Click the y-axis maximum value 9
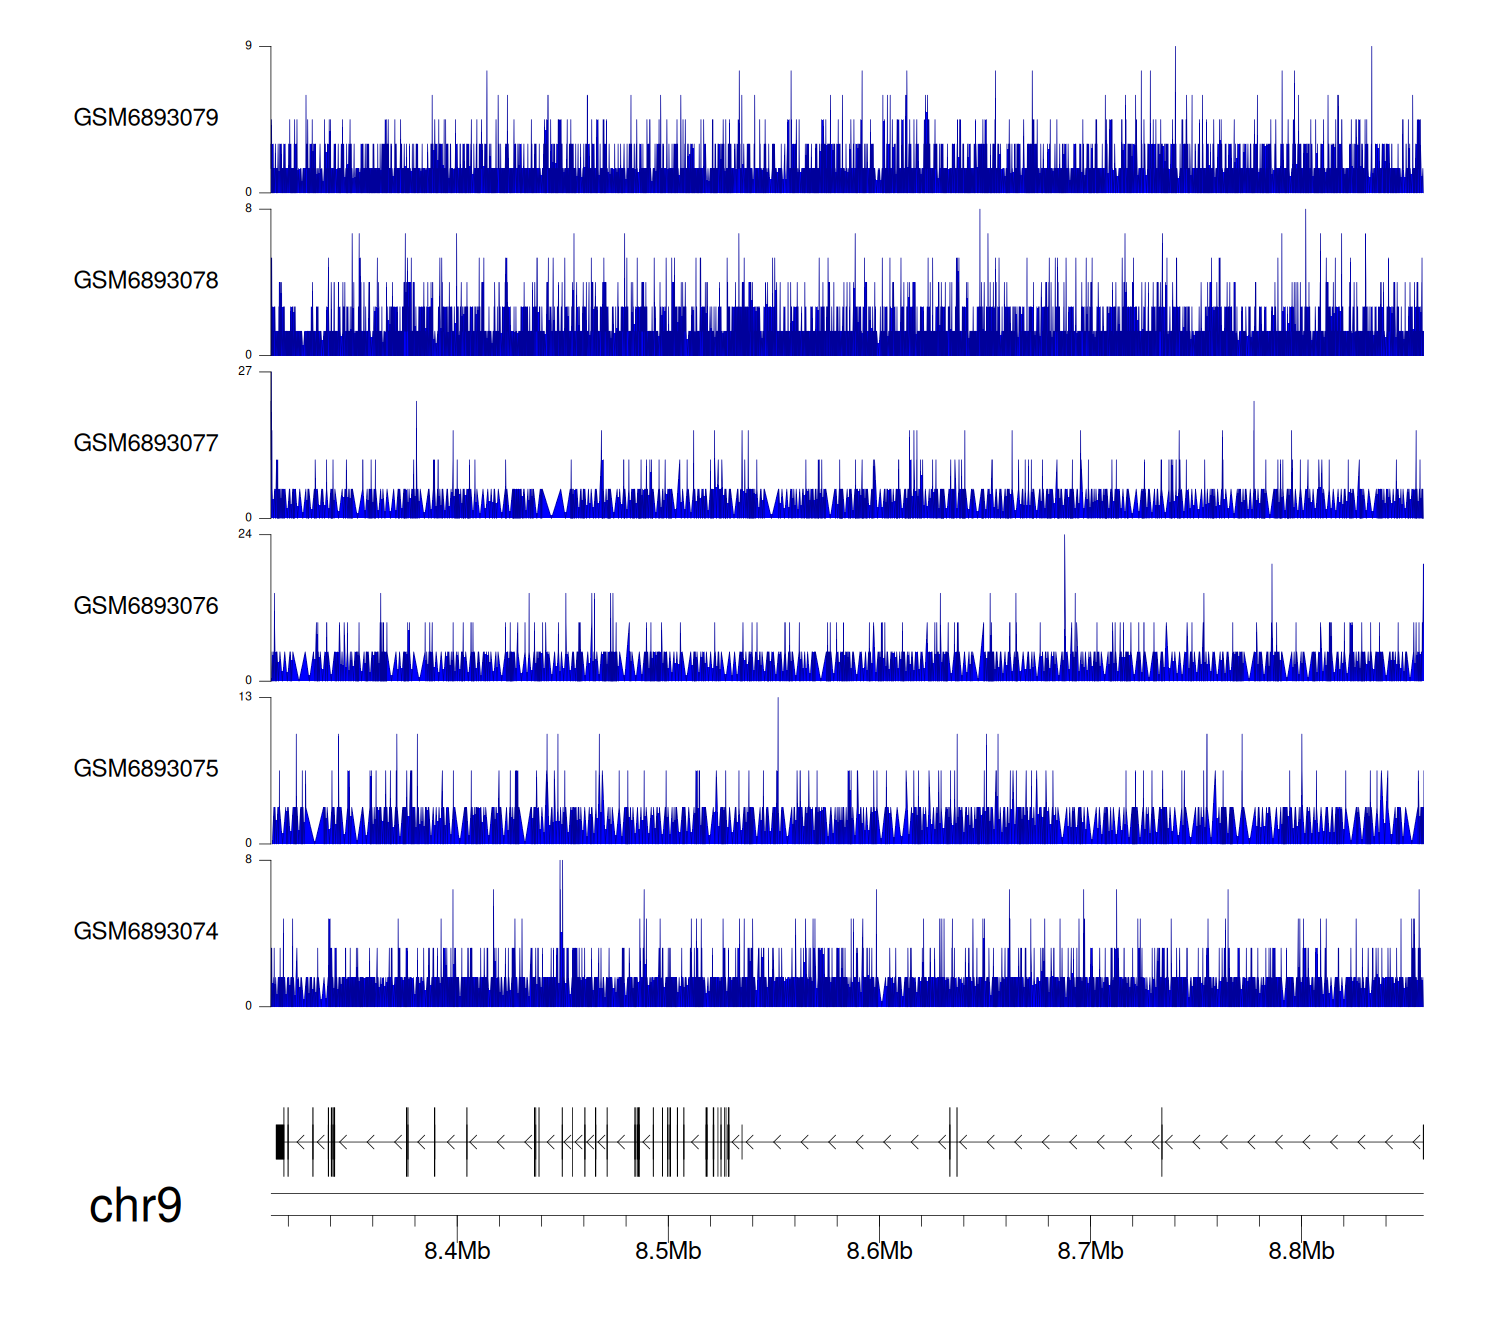This screenshot has width=1500, height=1320. [x=248, y=46]
